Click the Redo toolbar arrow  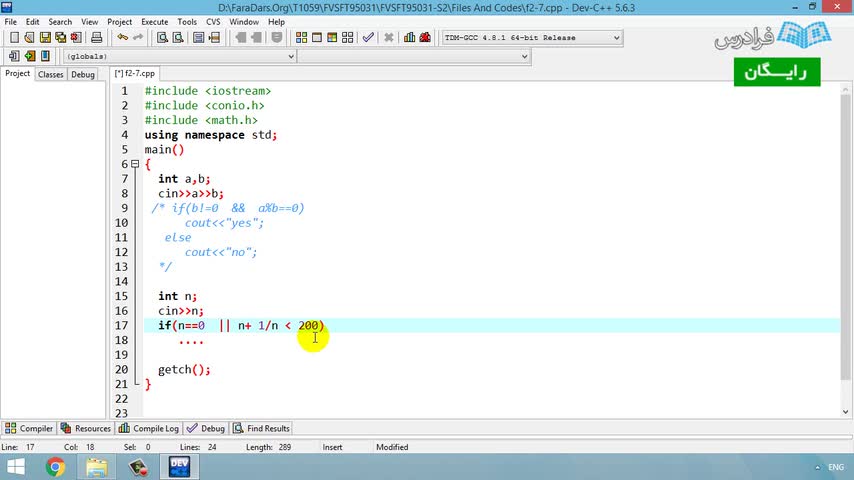[138, 38]
